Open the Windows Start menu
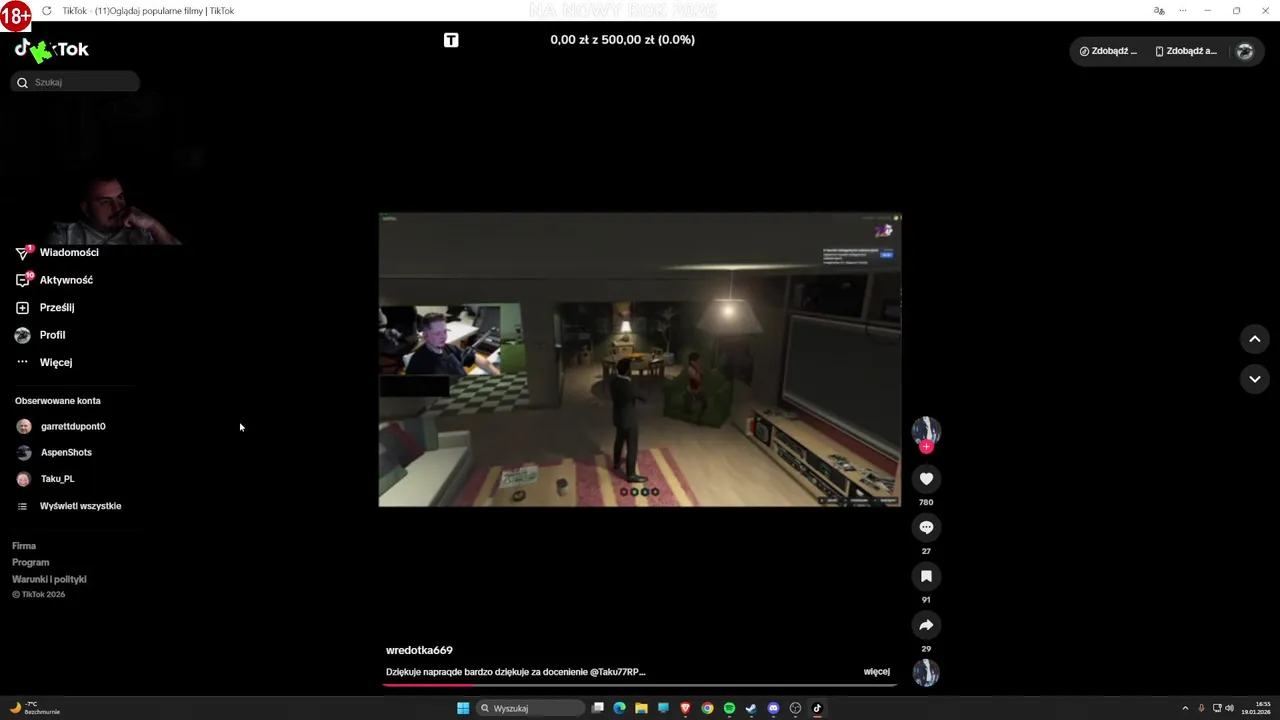Screen dimensions: 1280x720 [x=463, y=708]
